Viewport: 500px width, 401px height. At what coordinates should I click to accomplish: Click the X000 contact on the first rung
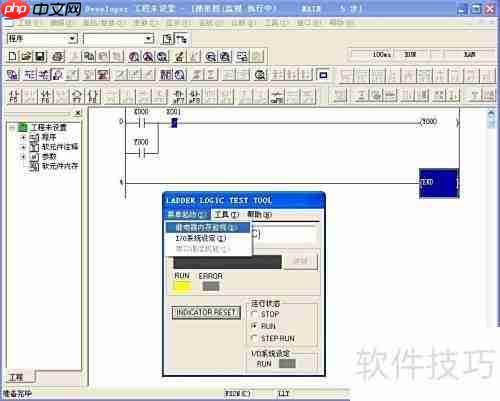[x=141, y=123]
